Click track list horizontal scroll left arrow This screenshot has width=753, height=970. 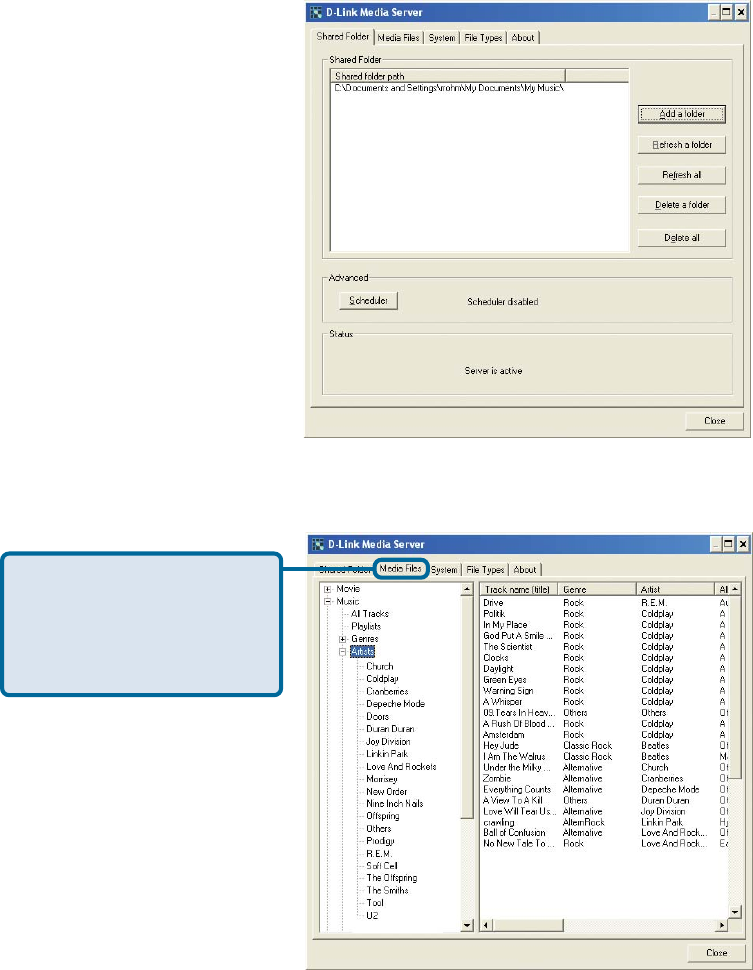[x=486, y=925]
